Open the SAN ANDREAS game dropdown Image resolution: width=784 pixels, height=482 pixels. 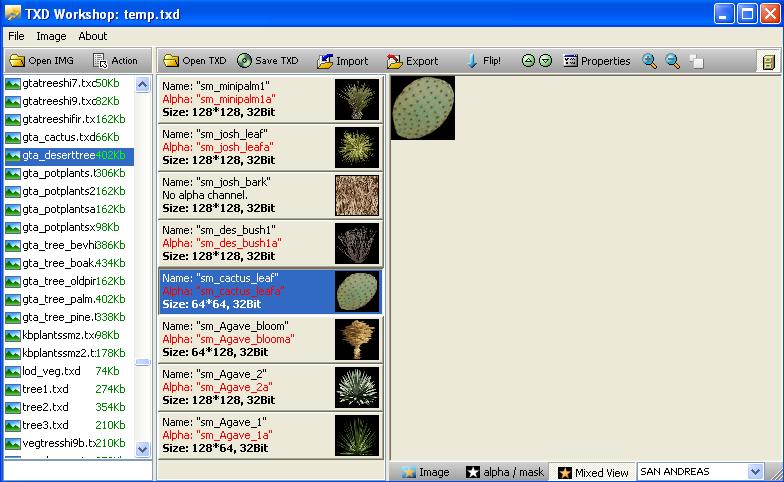pyautogui.click(x=756, y=471)
